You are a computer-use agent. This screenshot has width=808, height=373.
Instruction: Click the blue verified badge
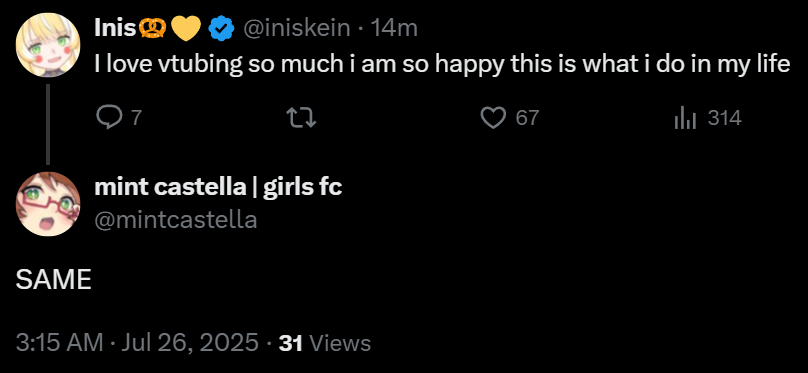221,29
